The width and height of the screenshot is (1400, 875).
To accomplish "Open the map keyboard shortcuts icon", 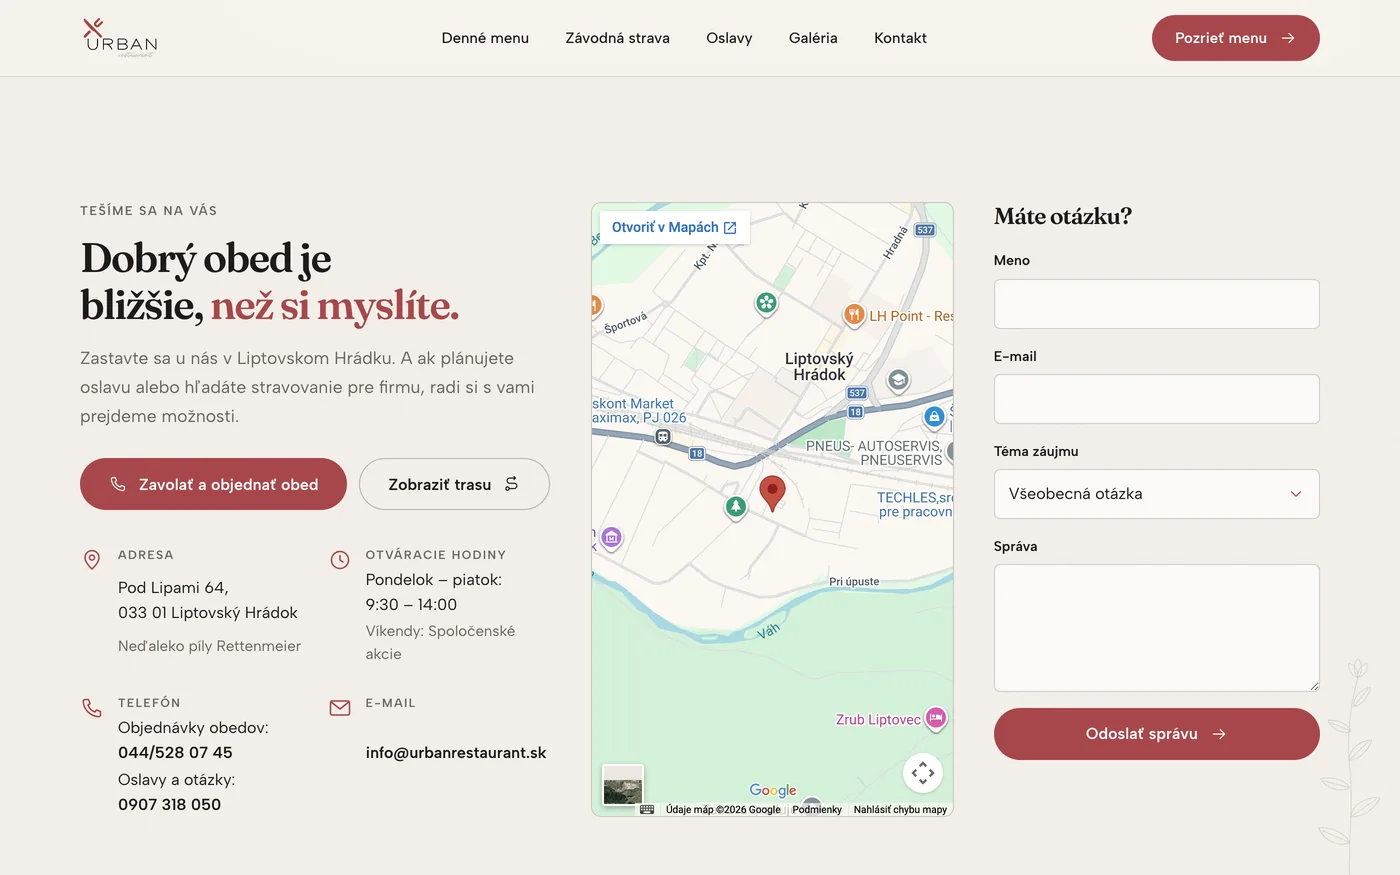I will point(647,809).
